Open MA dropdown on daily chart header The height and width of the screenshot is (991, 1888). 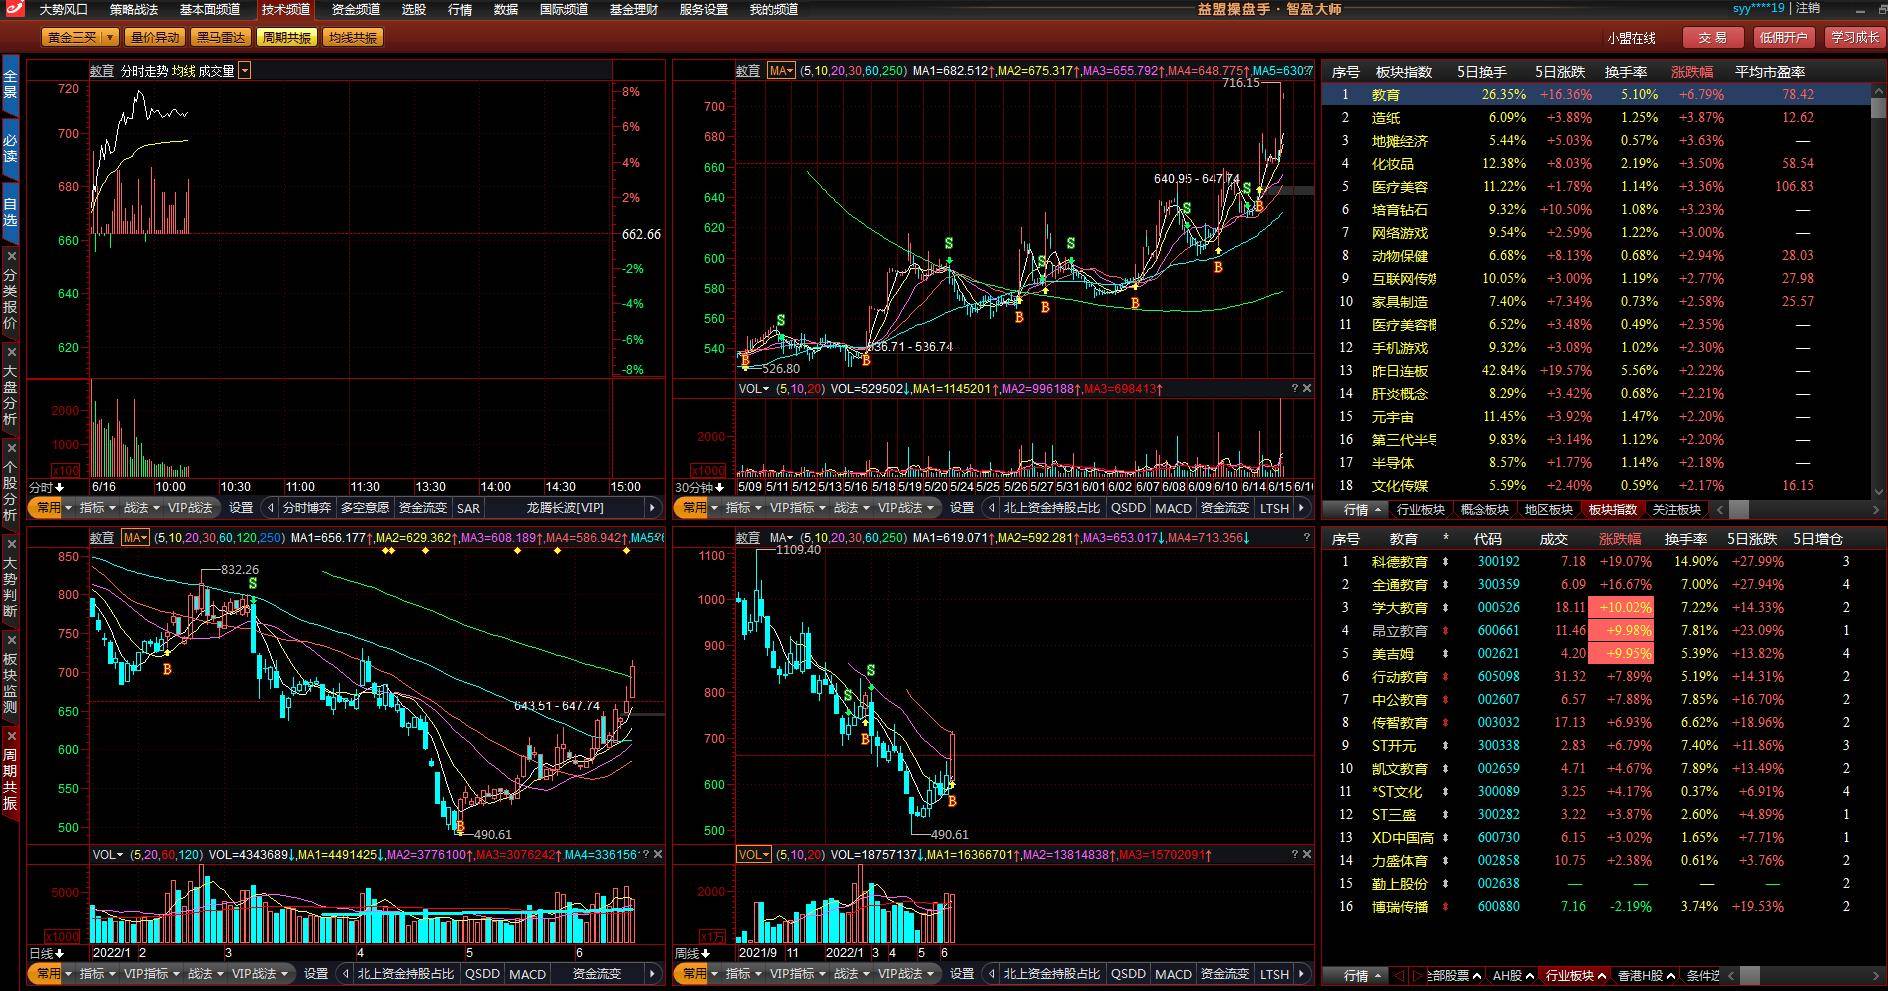135,538
